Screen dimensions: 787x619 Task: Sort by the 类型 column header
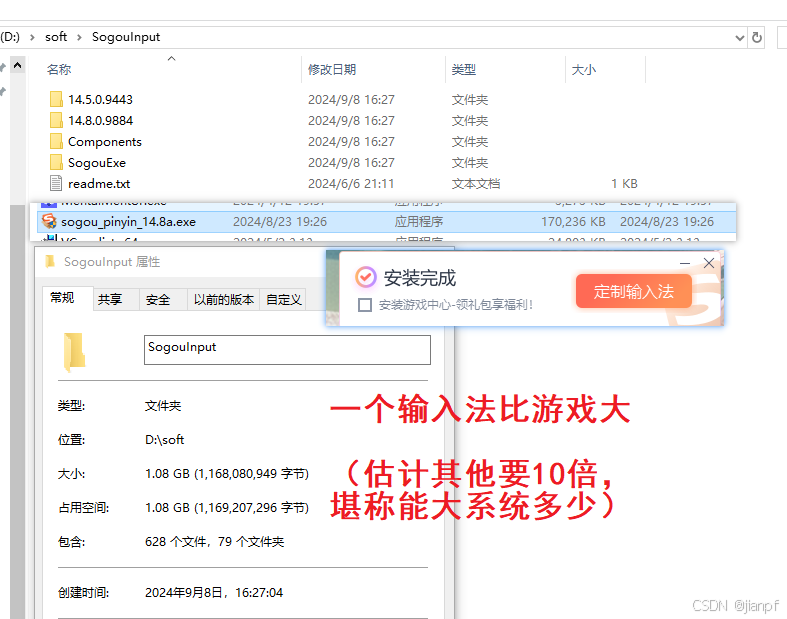[463, 69]
